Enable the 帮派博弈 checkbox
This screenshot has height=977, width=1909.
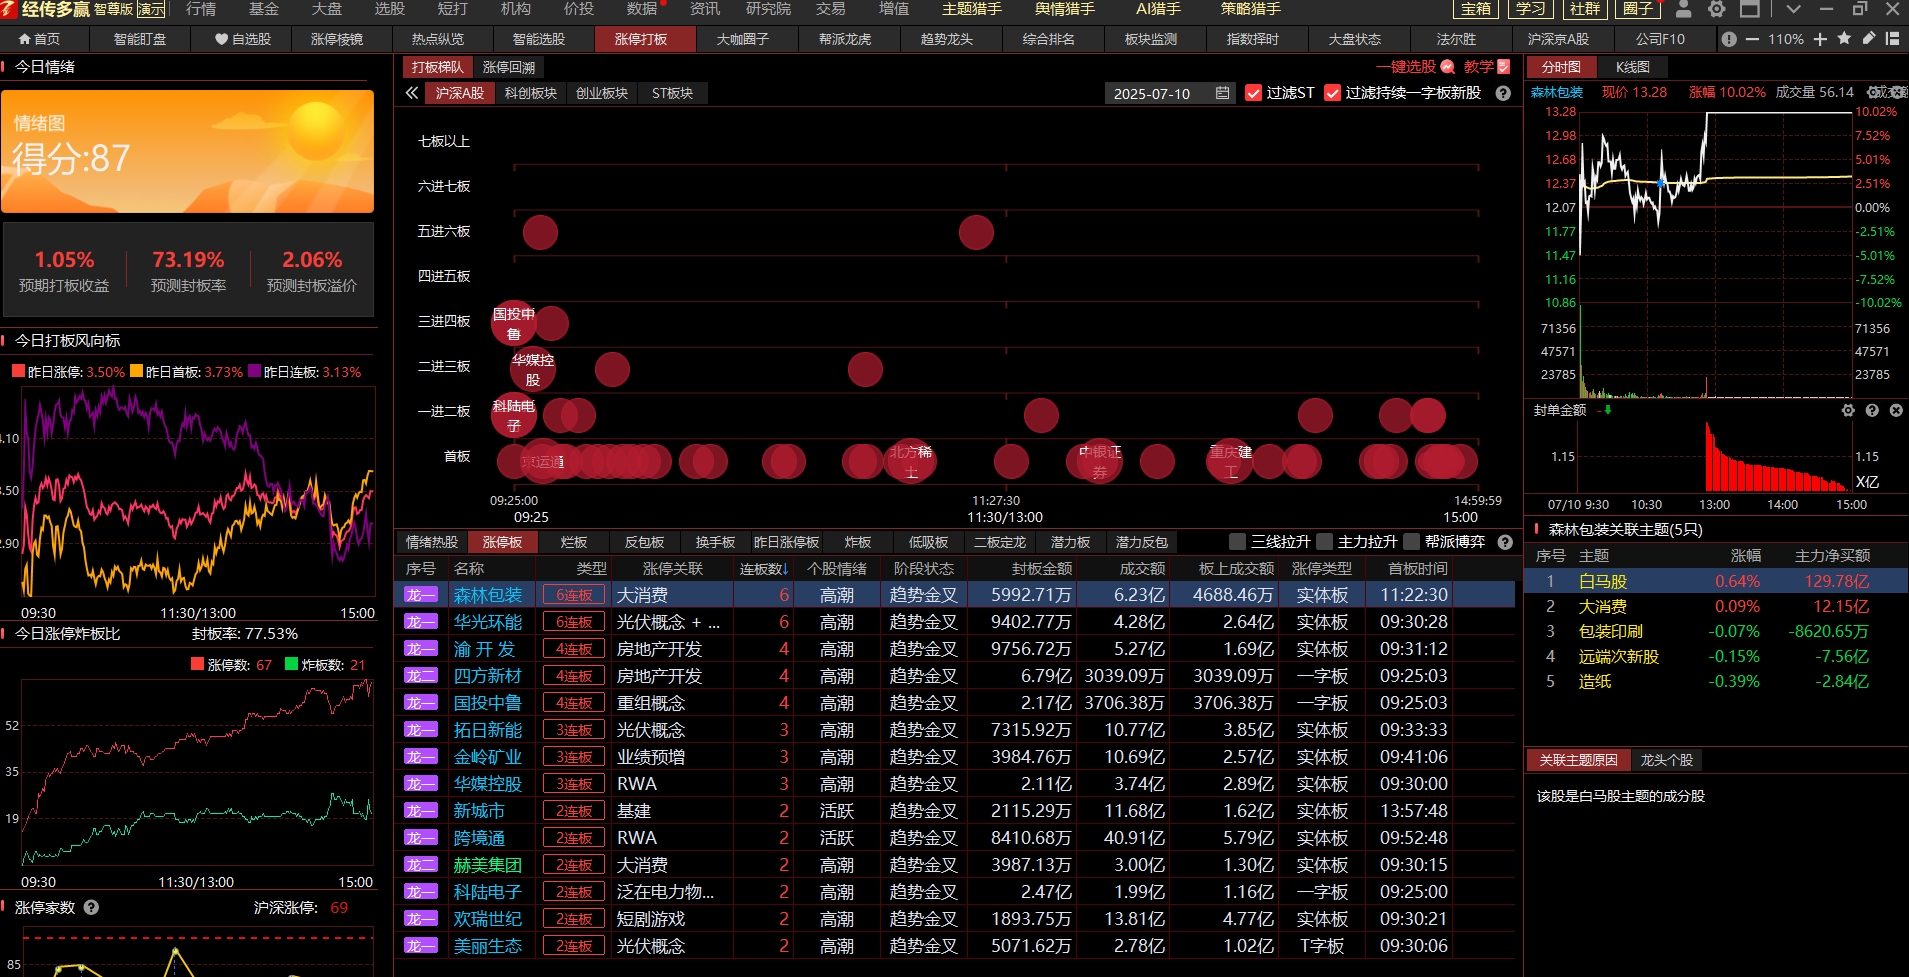point(1411,542)
